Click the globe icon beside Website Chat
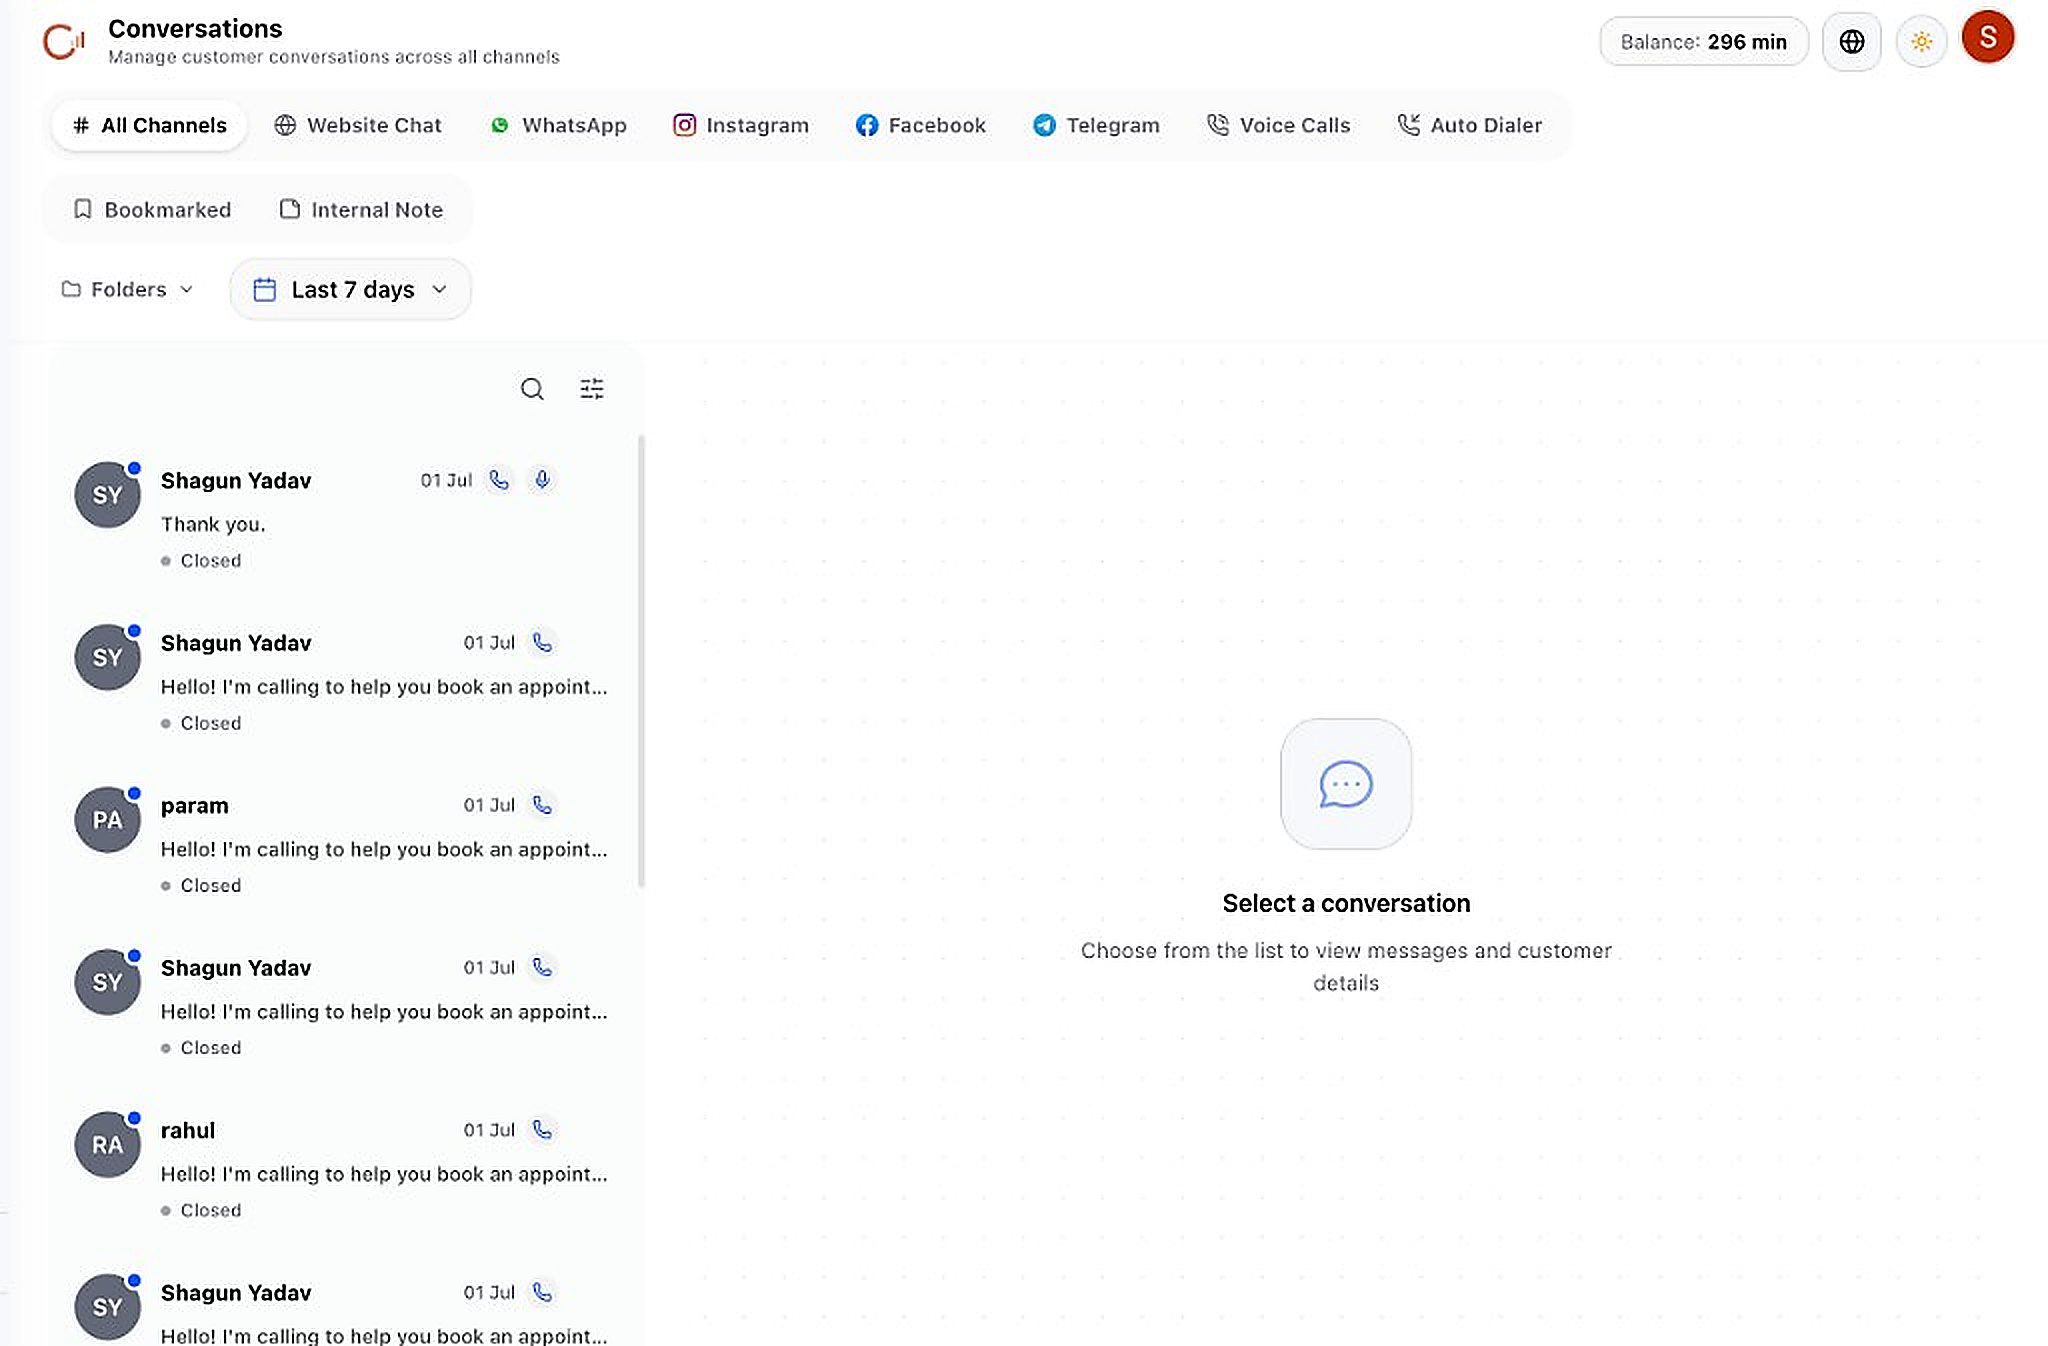Screen dimensions: 2048x1346 [x=285, y=125]
